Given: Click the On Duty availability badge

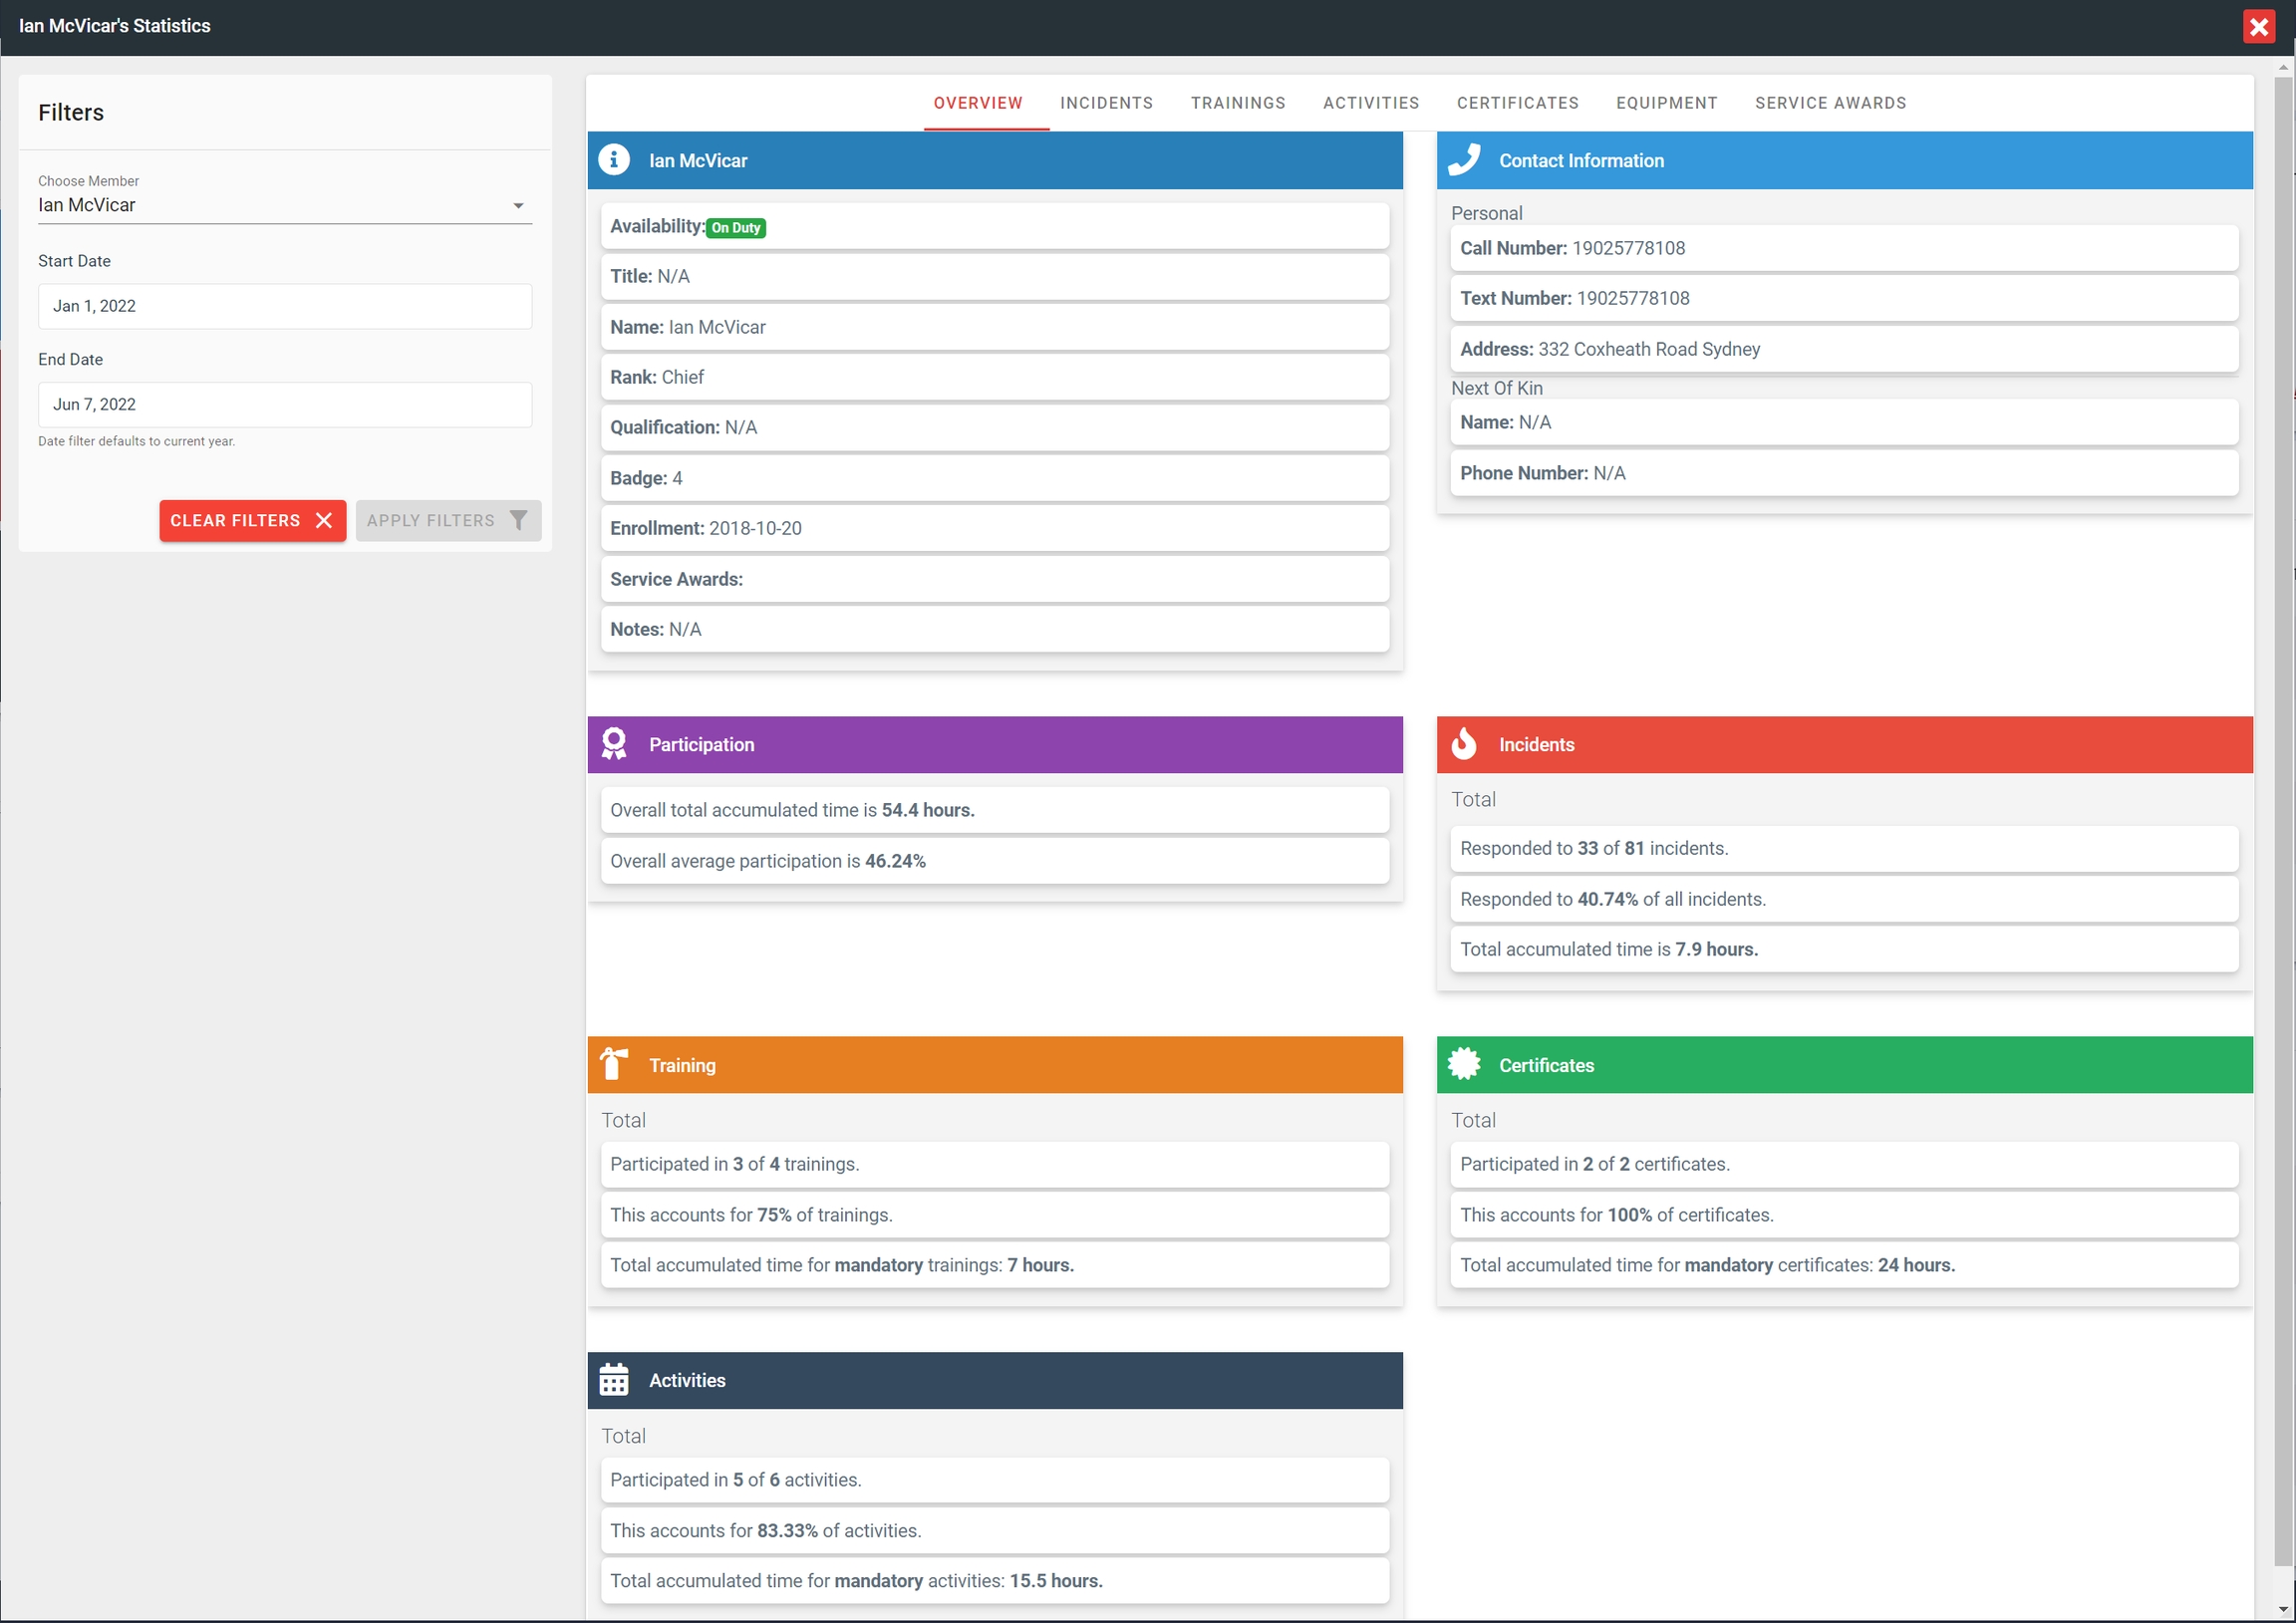Looking at the screenshot, I should click(x=736, y=228).
